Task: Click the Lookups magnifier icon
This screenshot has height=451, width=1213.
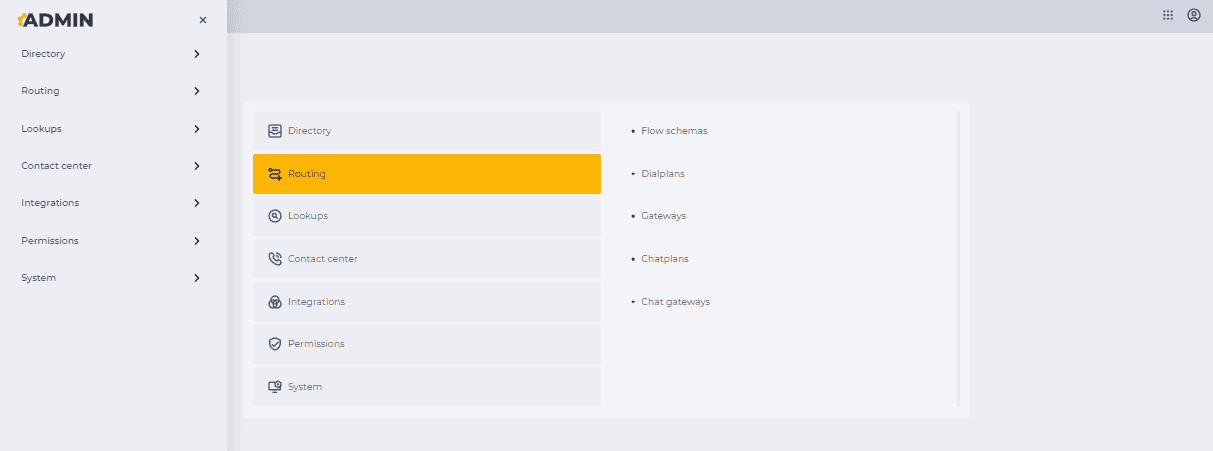Action: tap(275, 216)
